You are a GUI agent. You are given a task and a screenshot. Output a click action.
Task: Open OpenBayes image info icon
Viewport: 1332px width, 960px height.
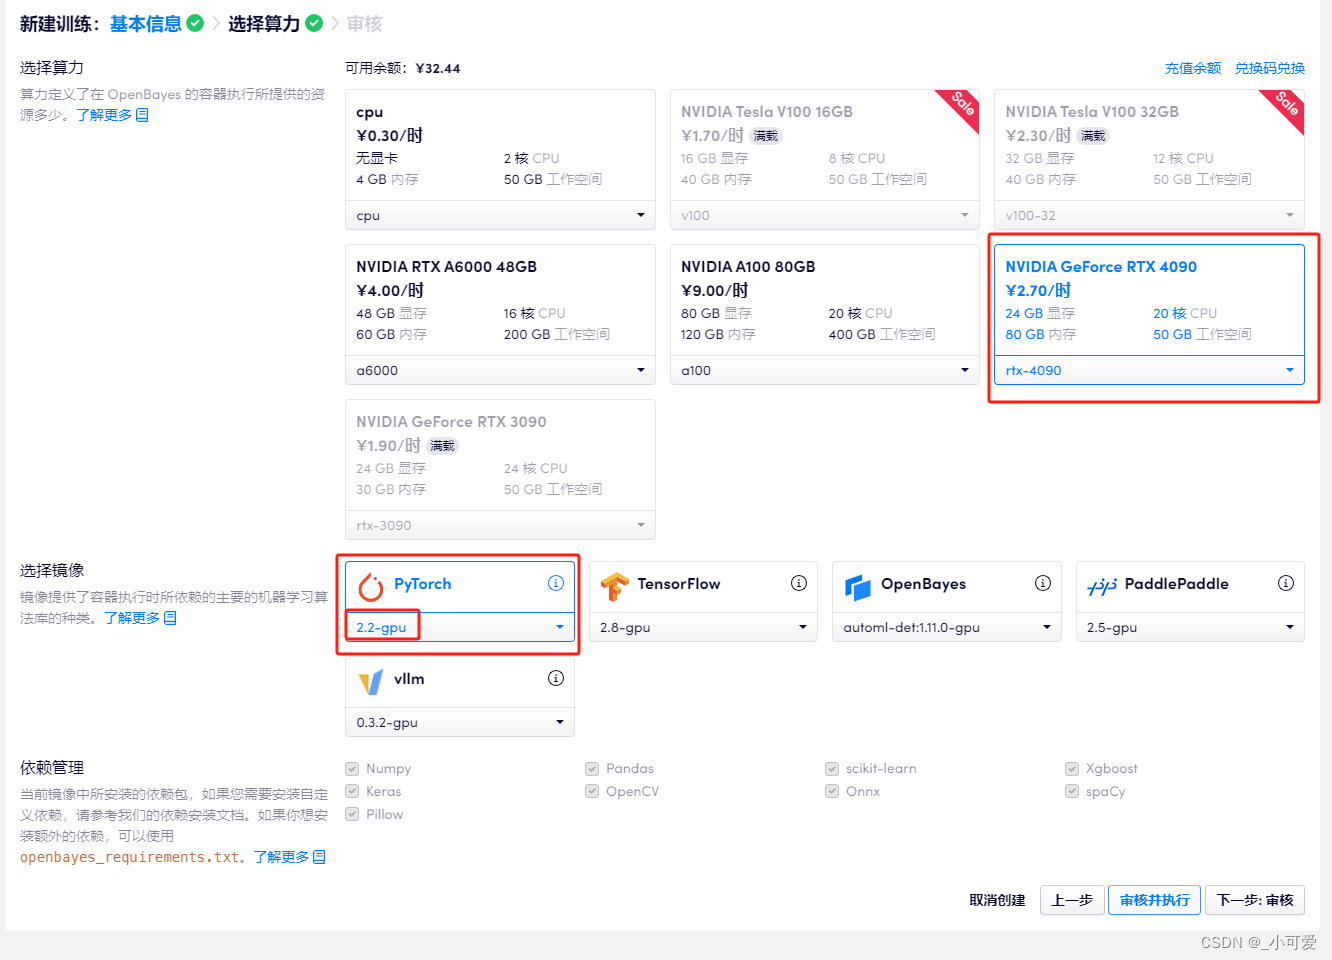(x=1043, y=583)
